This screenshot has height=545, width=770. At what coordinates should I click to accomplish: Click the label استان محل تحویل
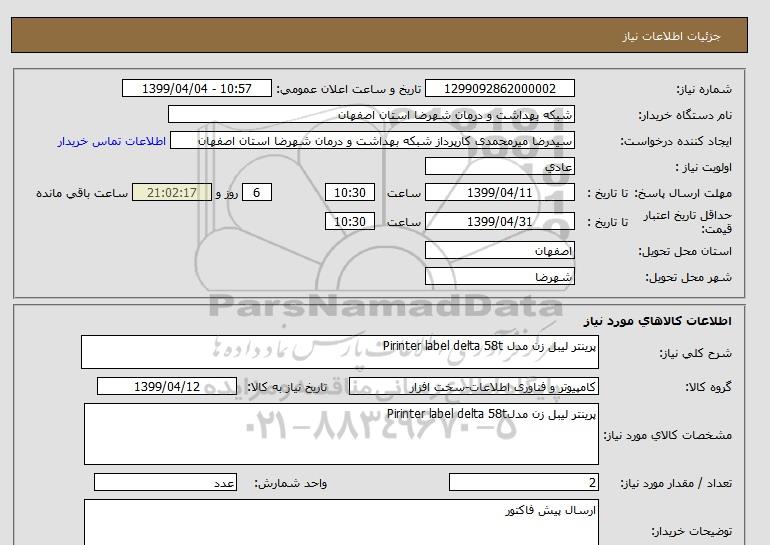click(685, 251)
